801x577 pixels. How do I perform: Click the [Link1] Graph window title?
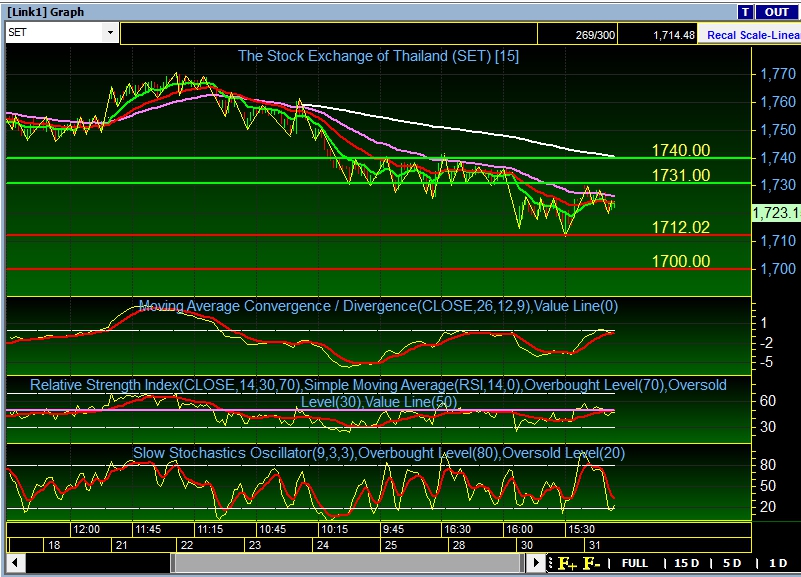46,12
